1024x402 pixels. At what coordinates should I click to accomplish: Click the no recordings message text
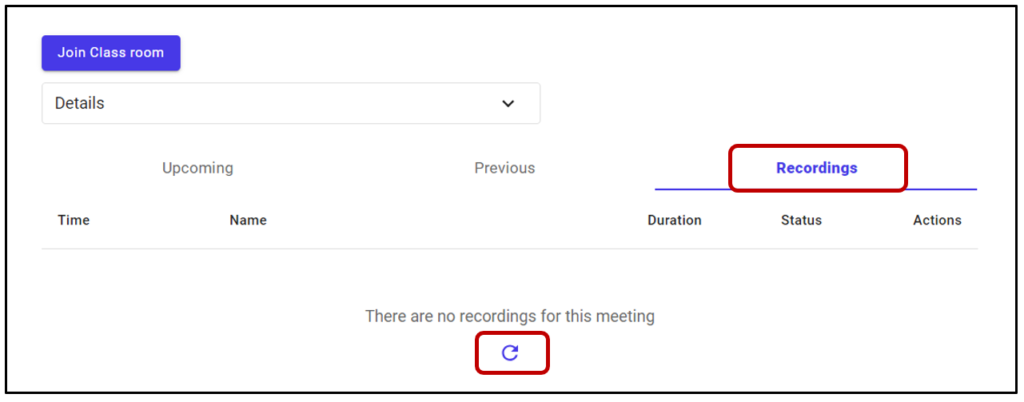point(510,316)
